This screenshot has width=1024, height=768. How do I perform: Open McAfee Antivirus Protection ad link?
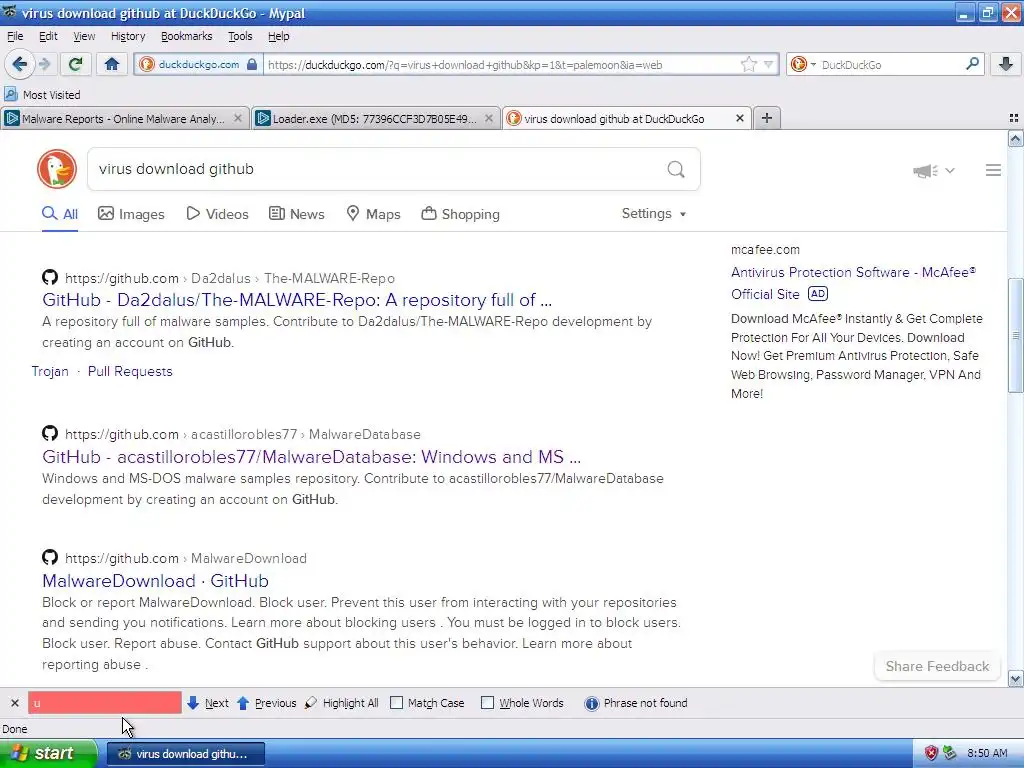(x=853, y=283)
